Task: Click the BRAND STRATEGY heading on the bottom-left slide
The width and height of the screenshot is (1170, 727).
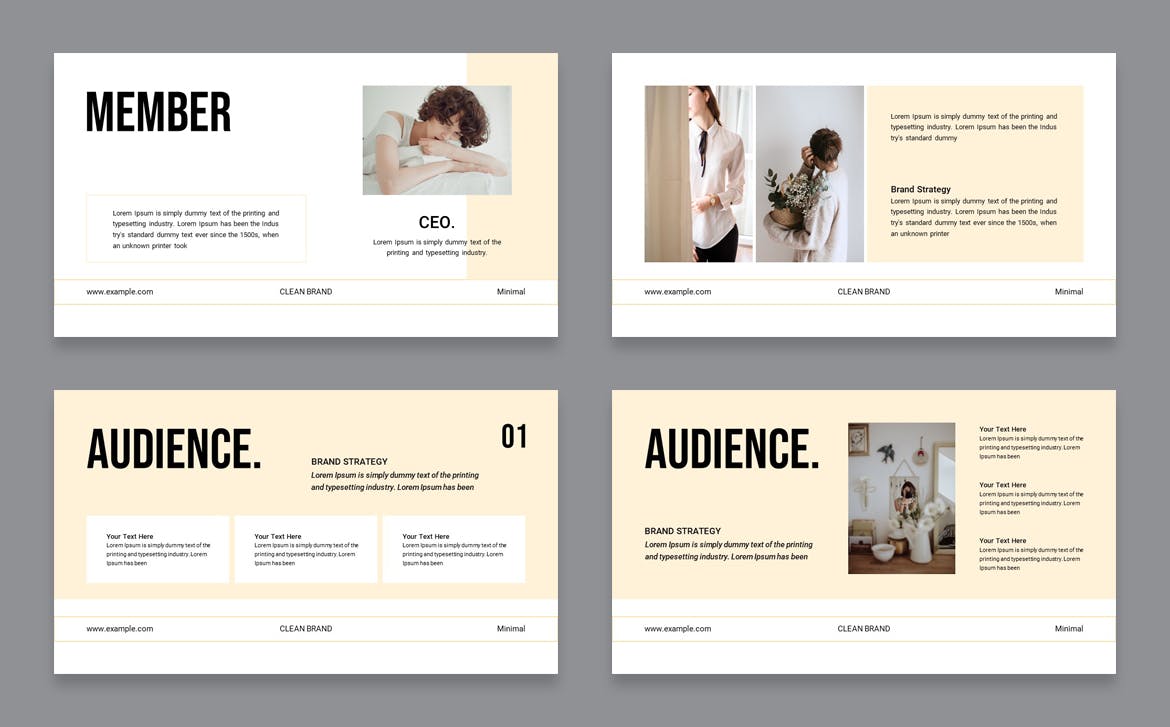Action: point(349,462)
